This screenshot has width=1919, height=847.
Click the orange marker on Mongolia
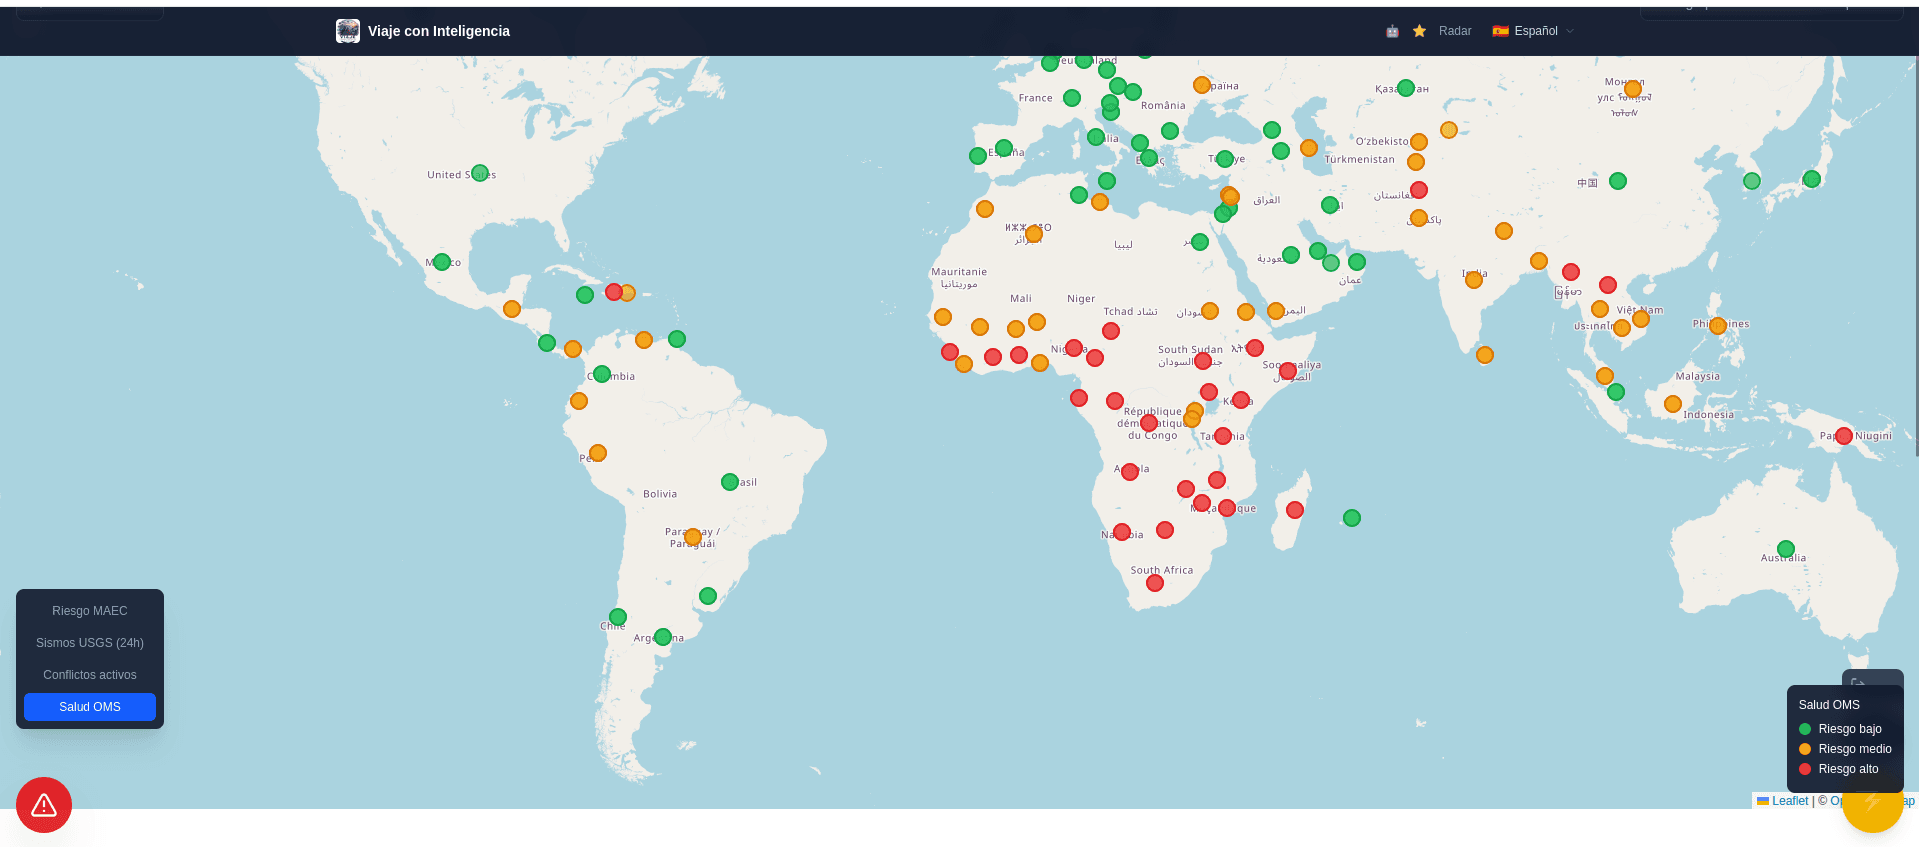coord(1633,89)
